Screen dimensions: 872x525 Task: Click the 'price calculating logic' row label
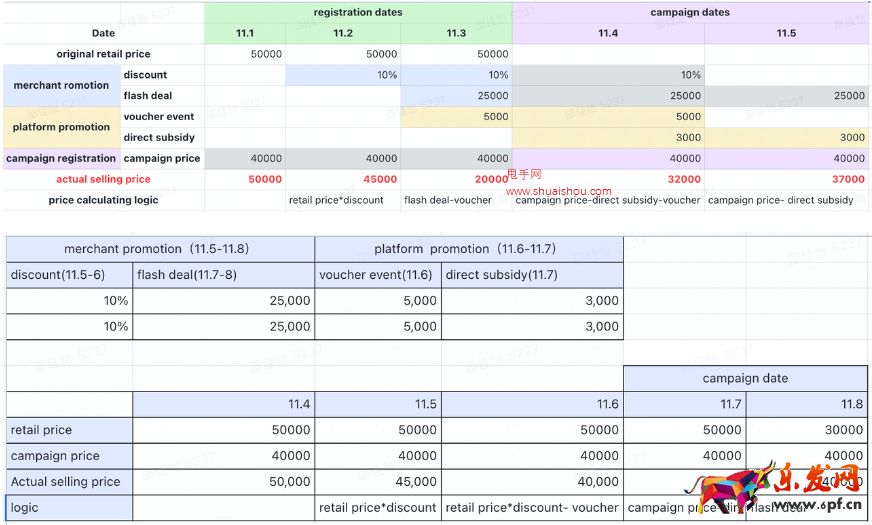click(x=103, y=200)
